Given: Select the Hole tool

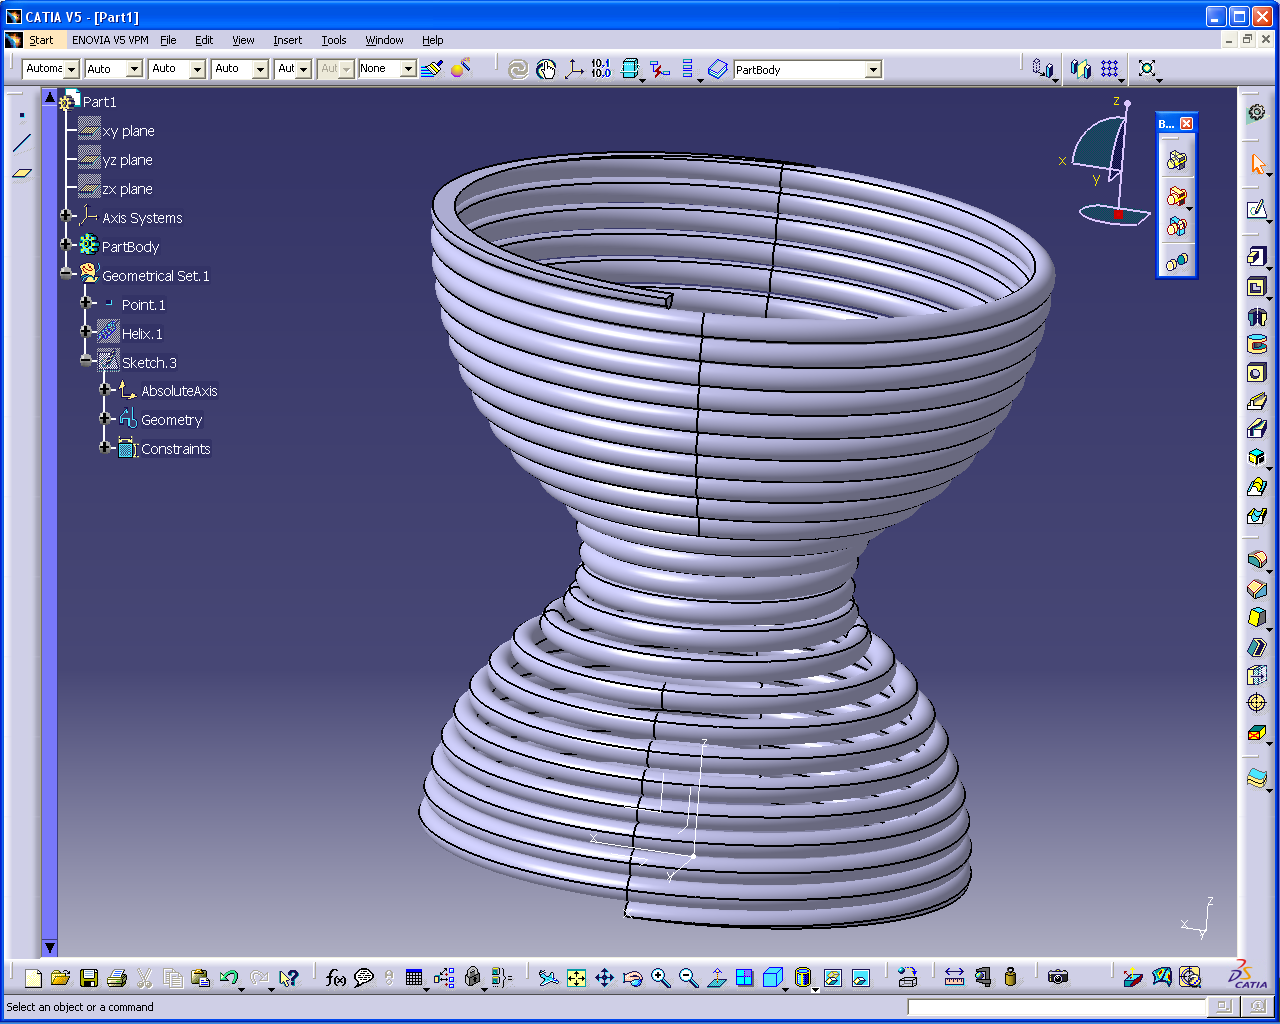Looking at the screenshot, I should [x=1257, y=373].
